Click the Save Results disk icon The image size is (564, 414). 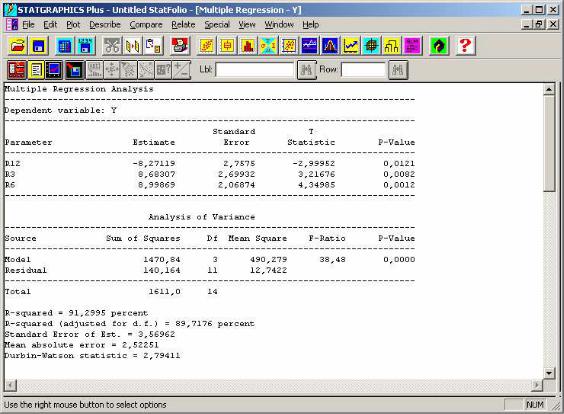tap(74, 70)
